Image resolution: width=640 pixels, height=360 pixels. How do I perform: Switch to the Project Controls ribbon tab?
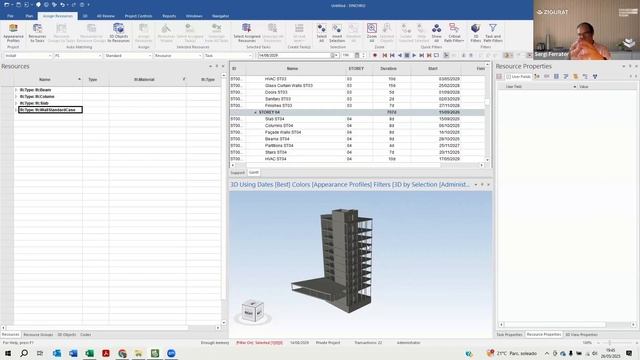pyautogui.click(x=138, y=16)
